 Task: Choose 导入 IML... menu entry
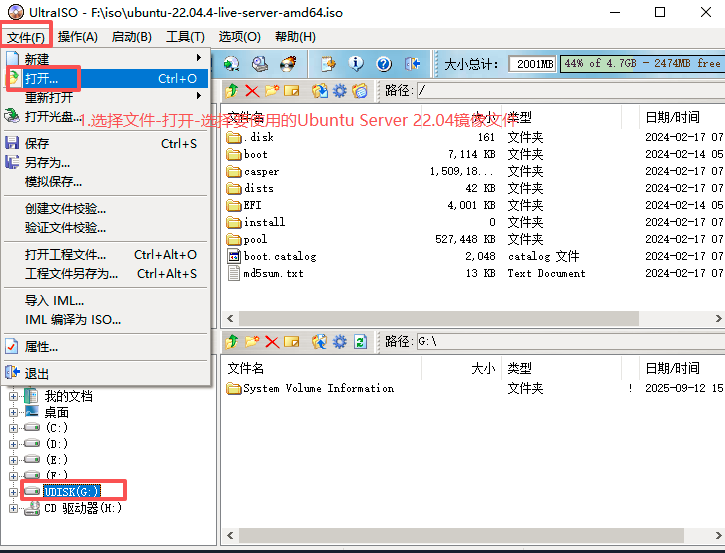106,301
